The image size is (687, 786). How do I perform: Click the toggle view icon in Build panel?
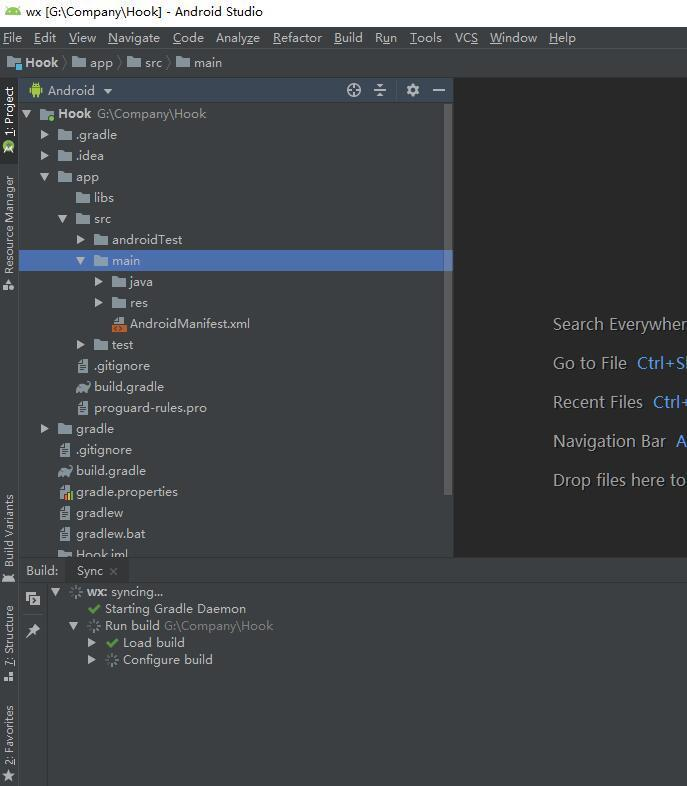33,599
